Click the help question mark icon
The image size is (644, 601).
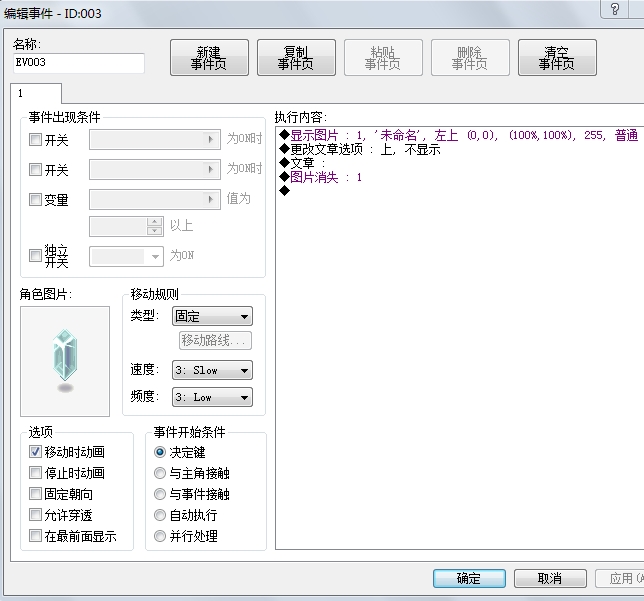tap(614, 9)
